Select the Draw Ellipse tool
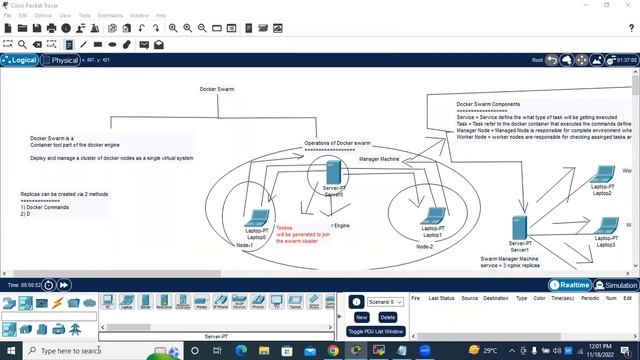640x360 pixels. [112, 44]
